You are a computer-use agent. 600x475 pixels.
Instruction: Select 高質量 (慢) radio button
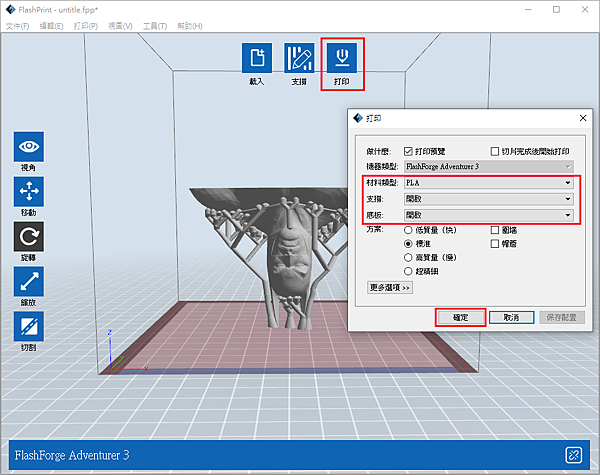click(408, 257)
